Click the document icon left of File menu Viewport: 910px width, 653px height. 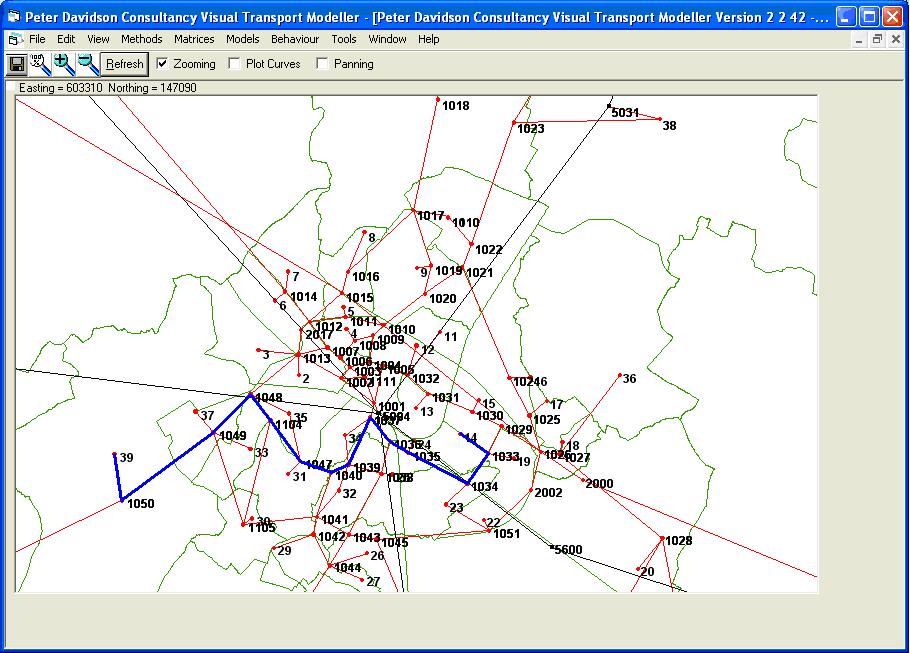[15, 39]
